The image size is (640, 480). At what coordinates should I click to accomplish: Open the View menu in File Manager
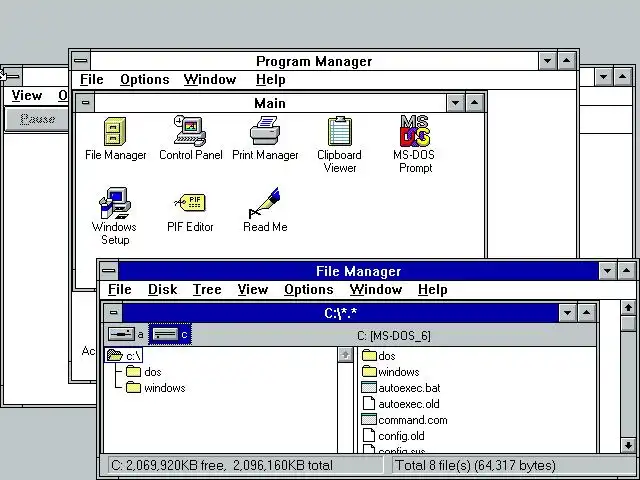(x=253, y=289)
